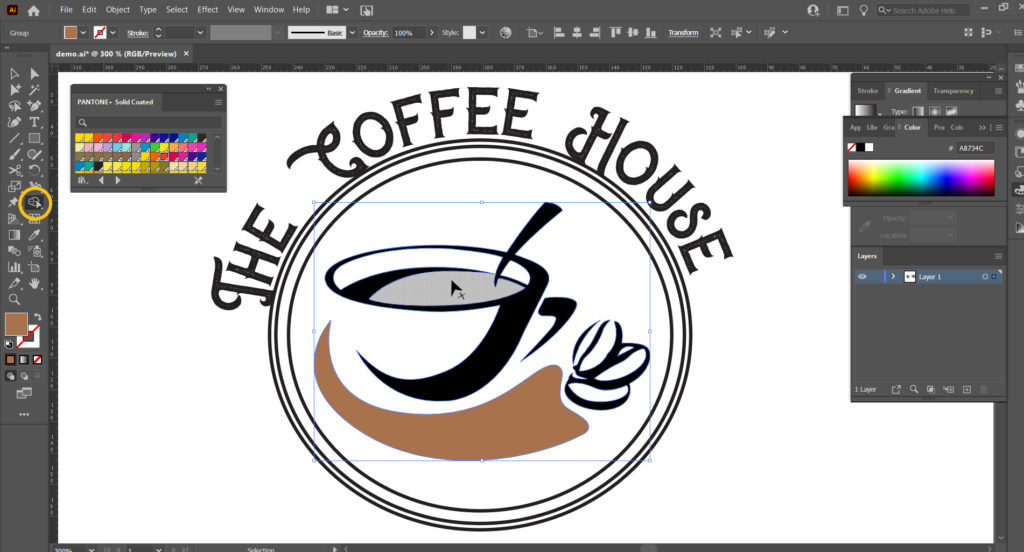Hide Layer 1 using the eye icon
Viewport: 1024px width, 552px height.
[x=862, y=276]
